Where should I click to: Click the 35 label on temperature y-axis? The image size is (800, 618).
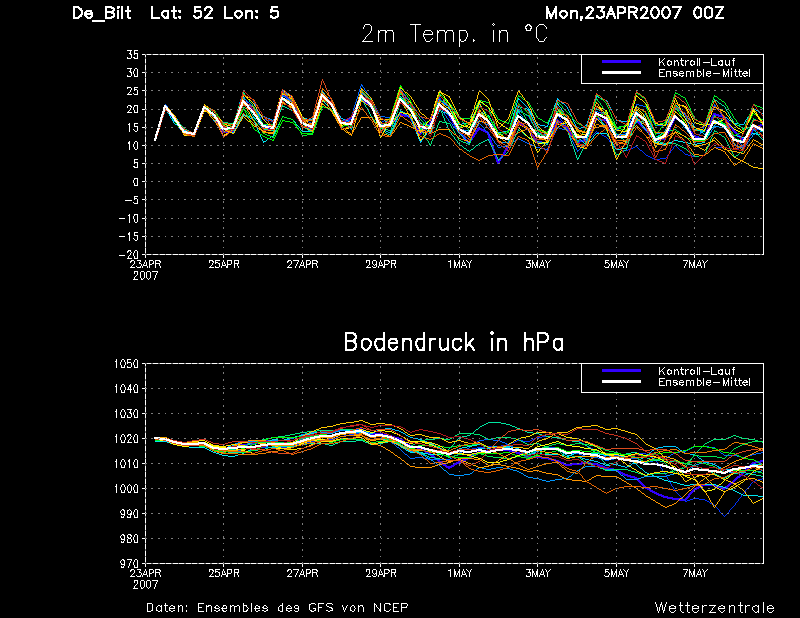click(x=133, y=55)
